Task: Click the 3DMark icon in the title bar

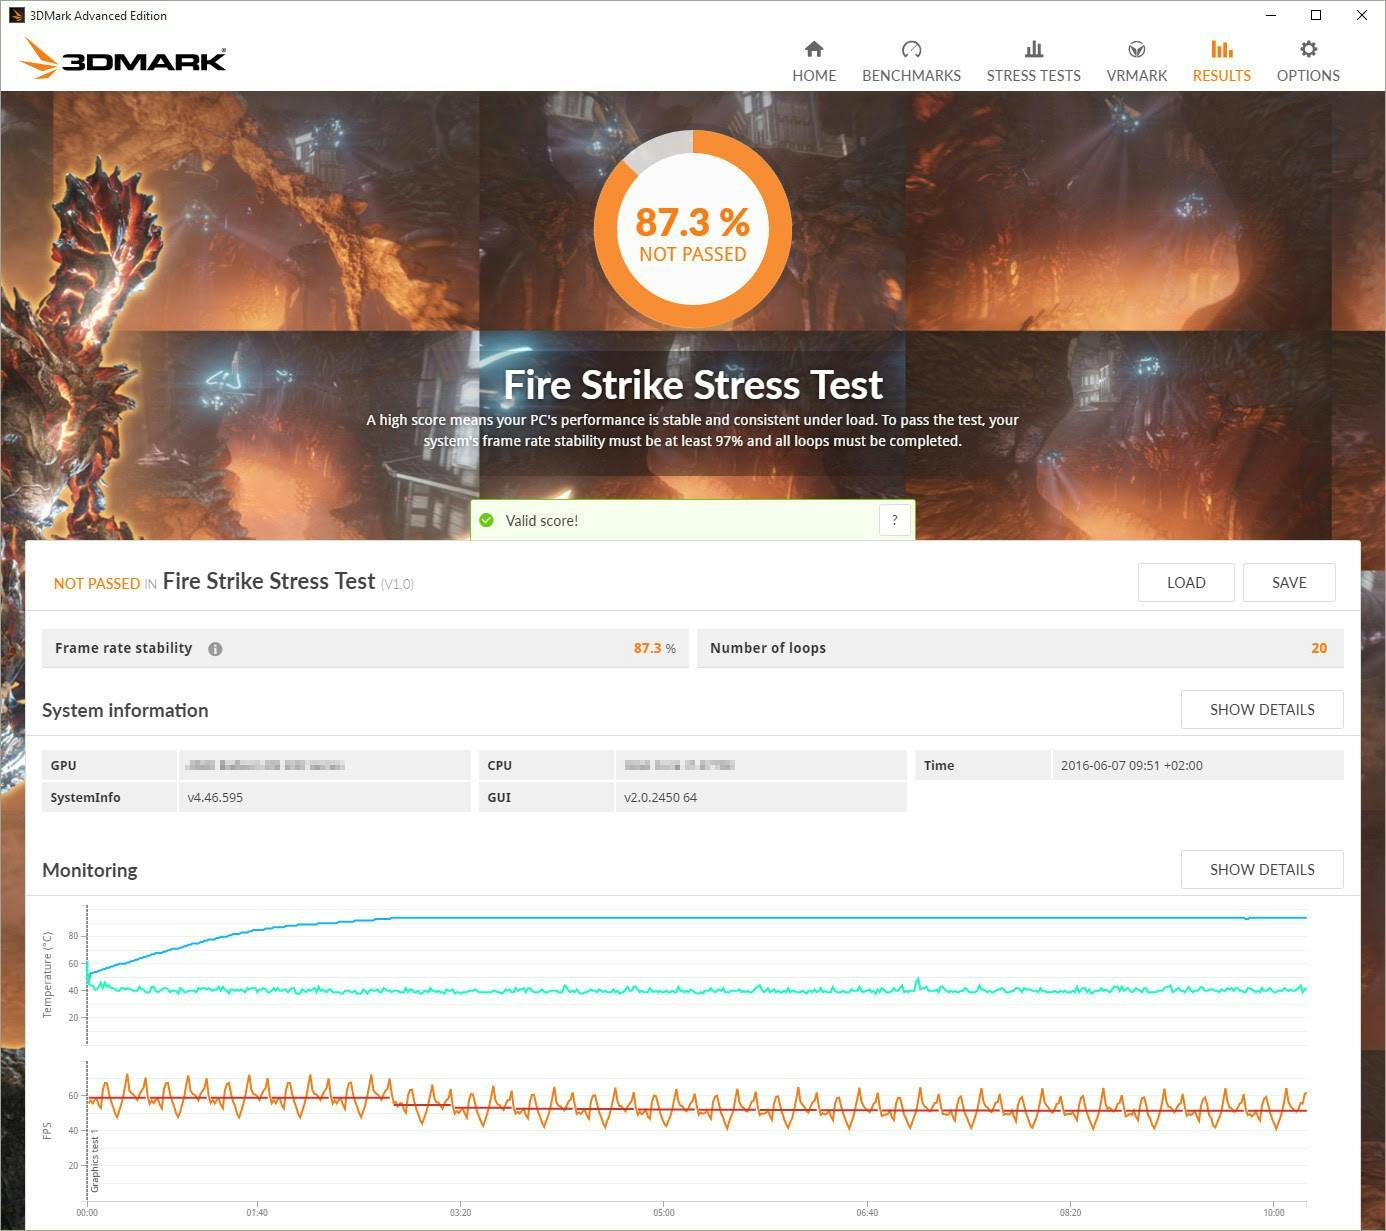Action: (16, 15)
